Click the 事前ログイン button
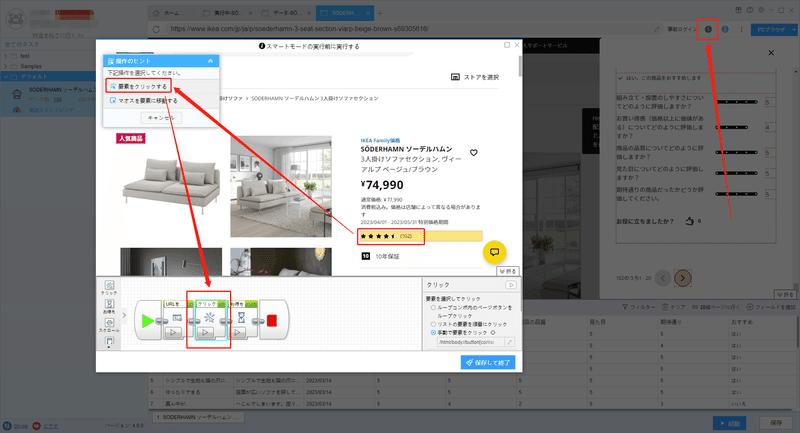Screen dimensions: 800x433 681,29
